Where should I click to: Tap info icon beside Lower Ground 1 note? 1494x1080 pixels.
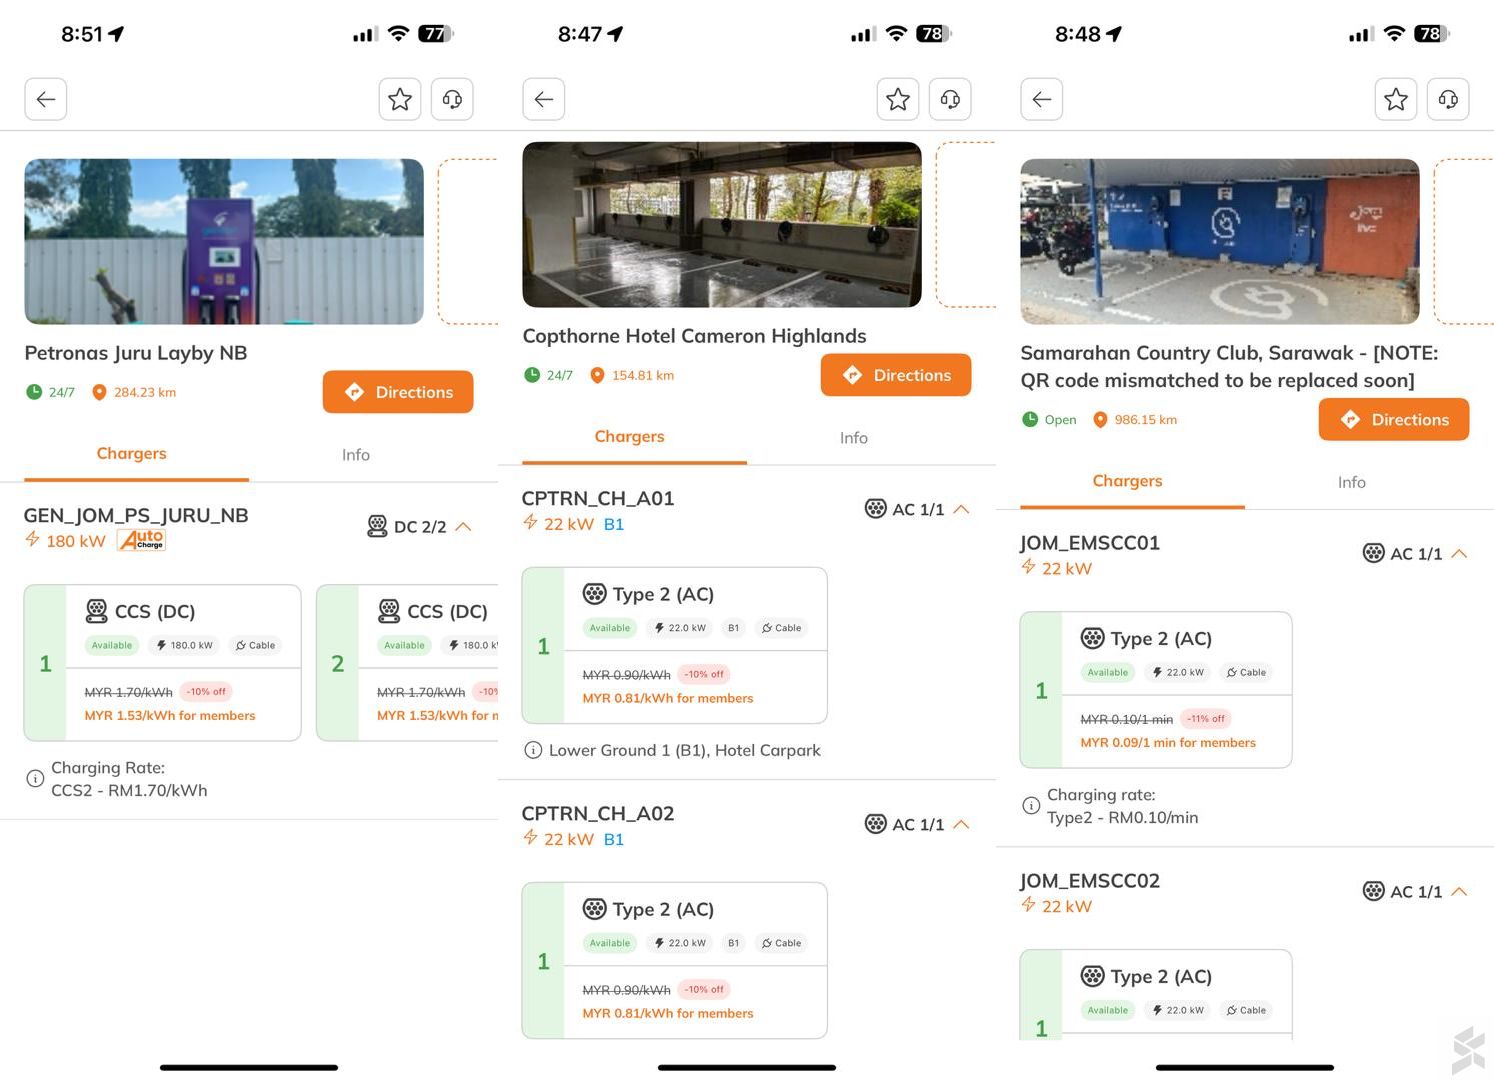click(533, 750)
